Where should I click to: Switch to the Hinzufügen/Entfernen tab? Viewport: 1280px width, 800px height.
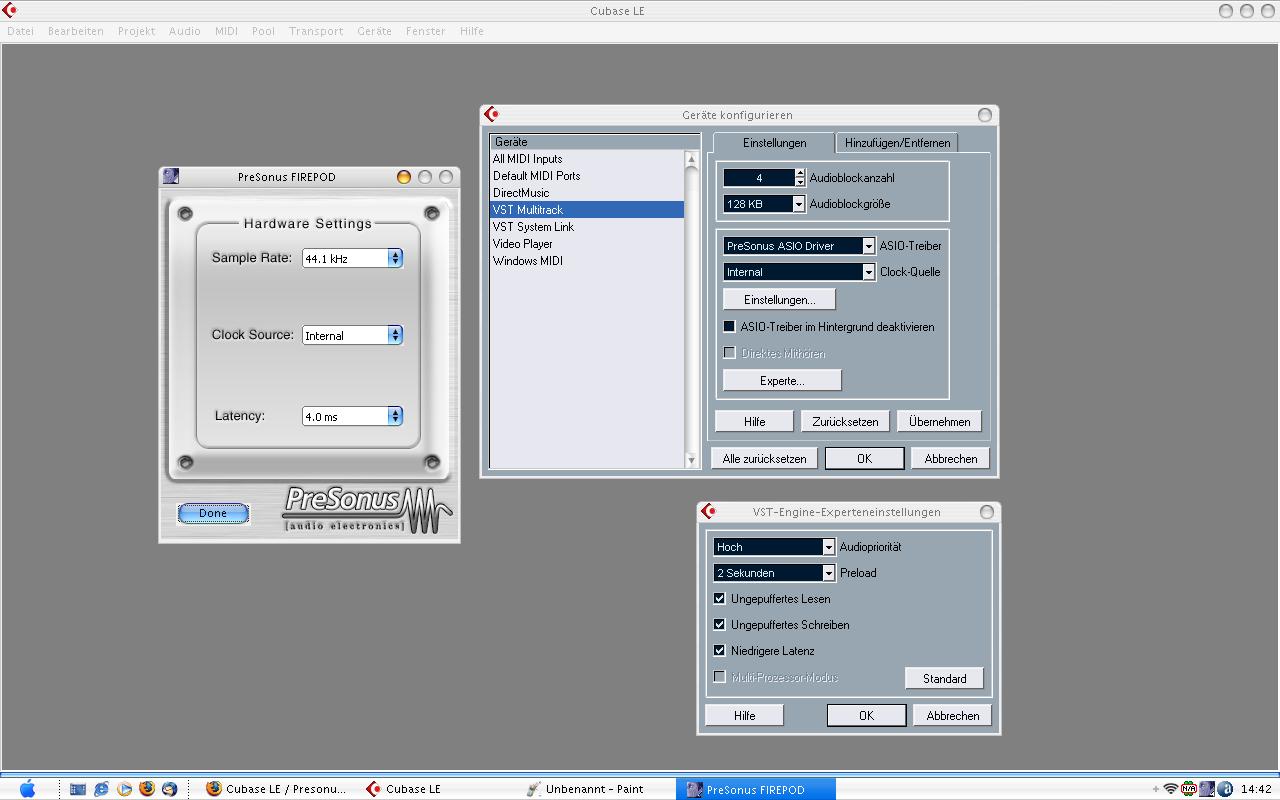click(x=897, y=143)
